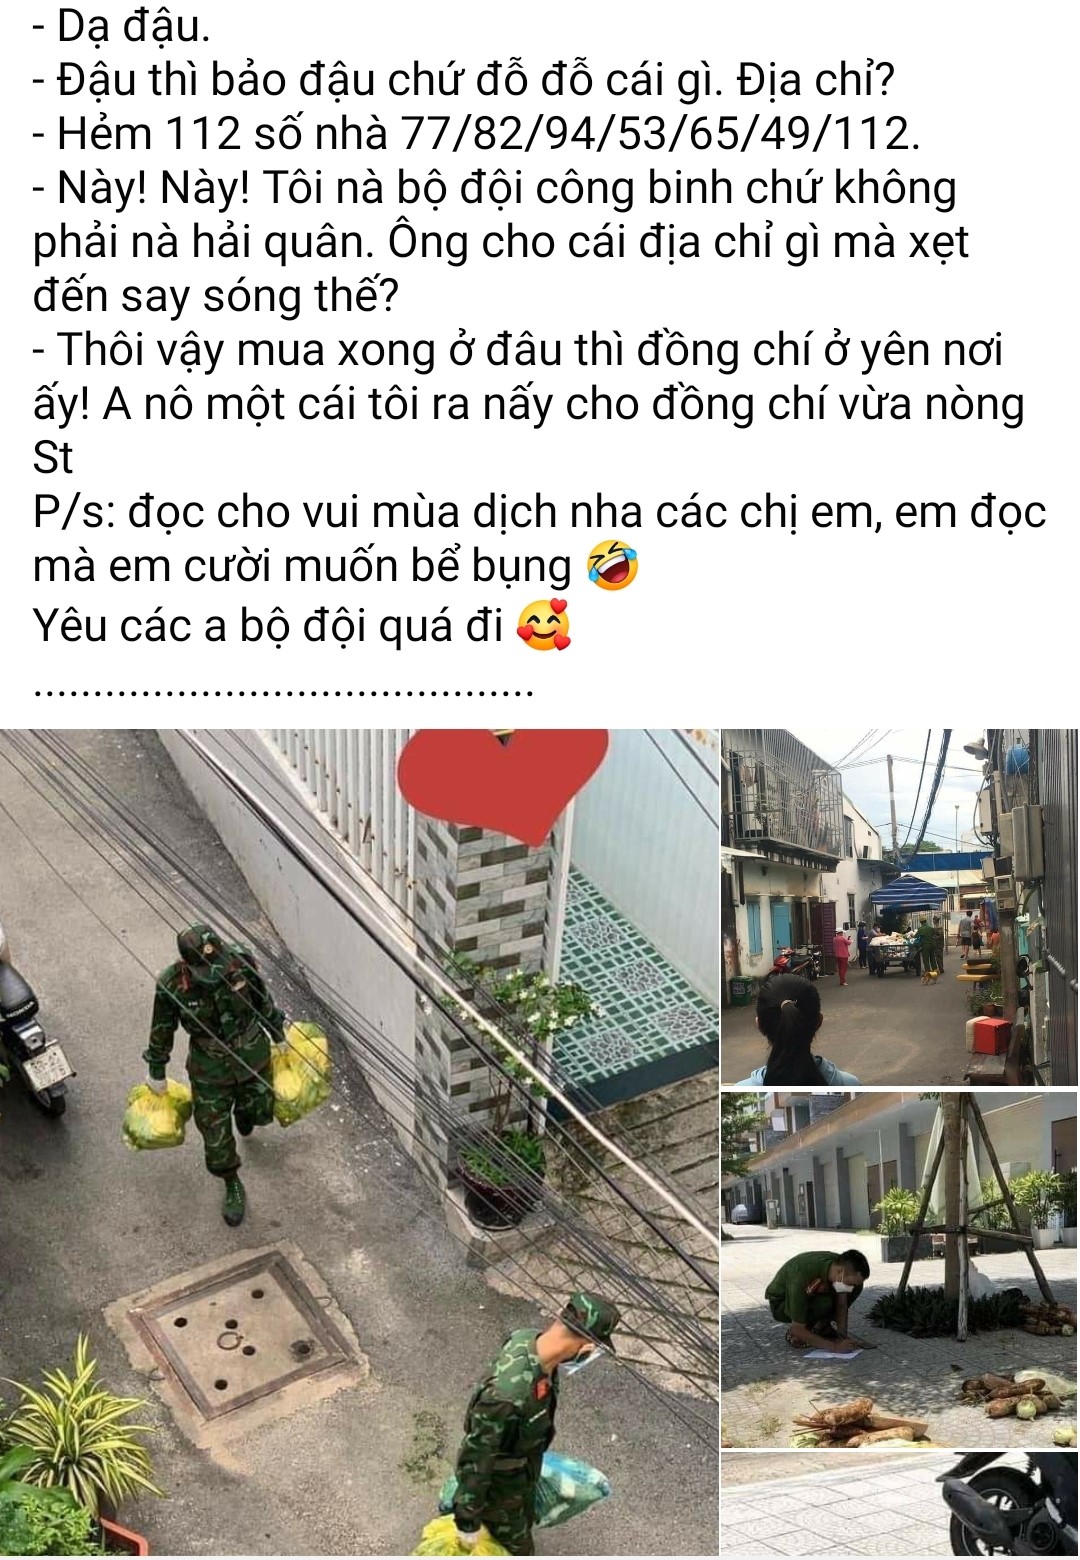Click the "Yêu các a bộ đội quá đi" text
Screen dimensions: 1080x1560
click(x=267, y=626)
